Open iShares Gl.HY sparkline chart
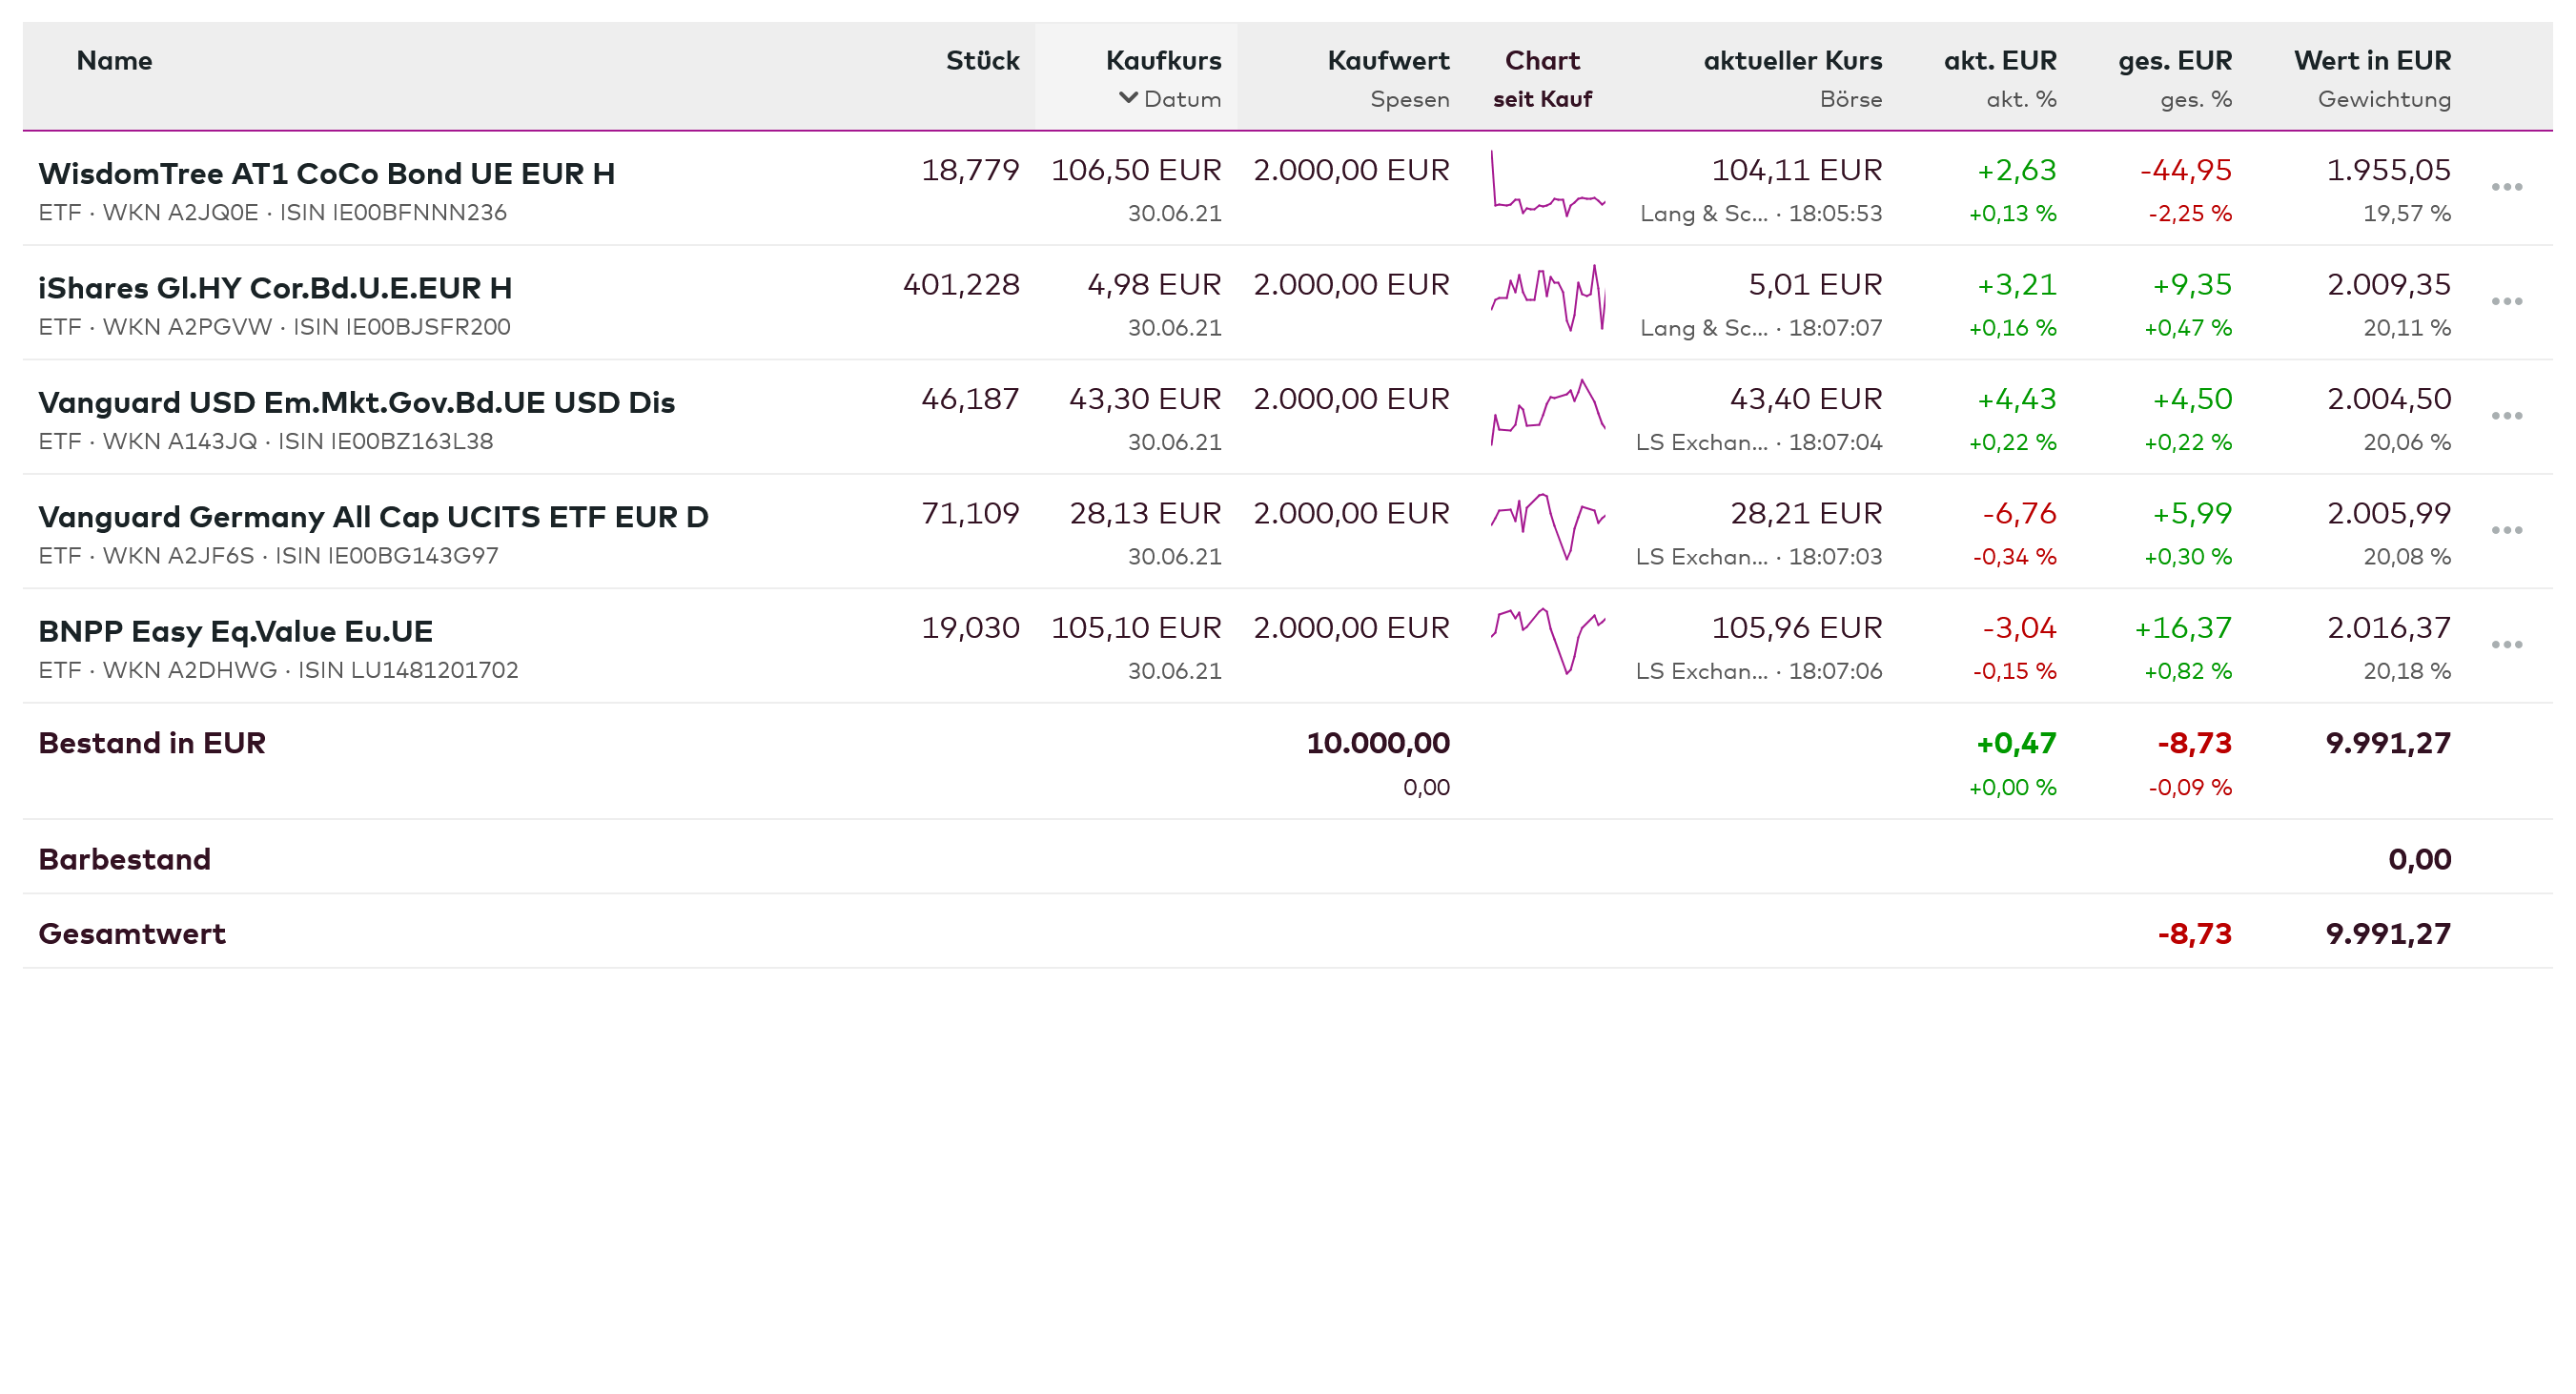2576x1394 pixels. 1547,299
